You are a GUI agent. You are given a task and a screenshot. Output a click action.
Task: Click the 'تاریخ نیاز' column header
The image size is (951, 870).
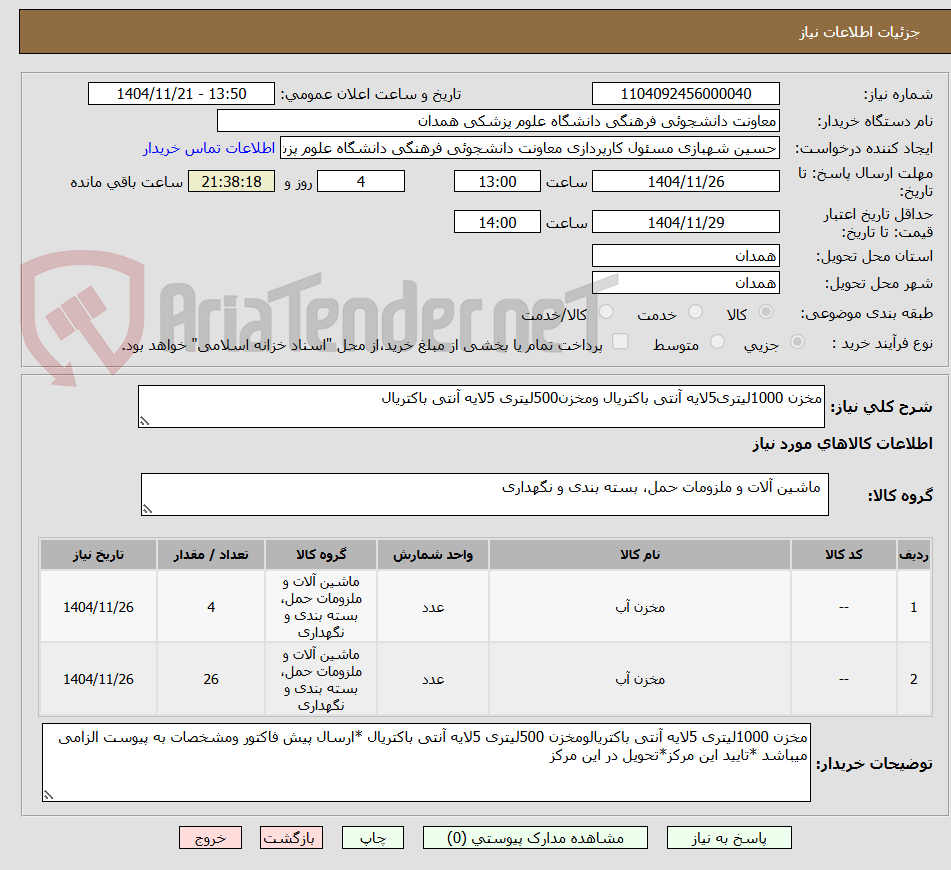(98, 555)
